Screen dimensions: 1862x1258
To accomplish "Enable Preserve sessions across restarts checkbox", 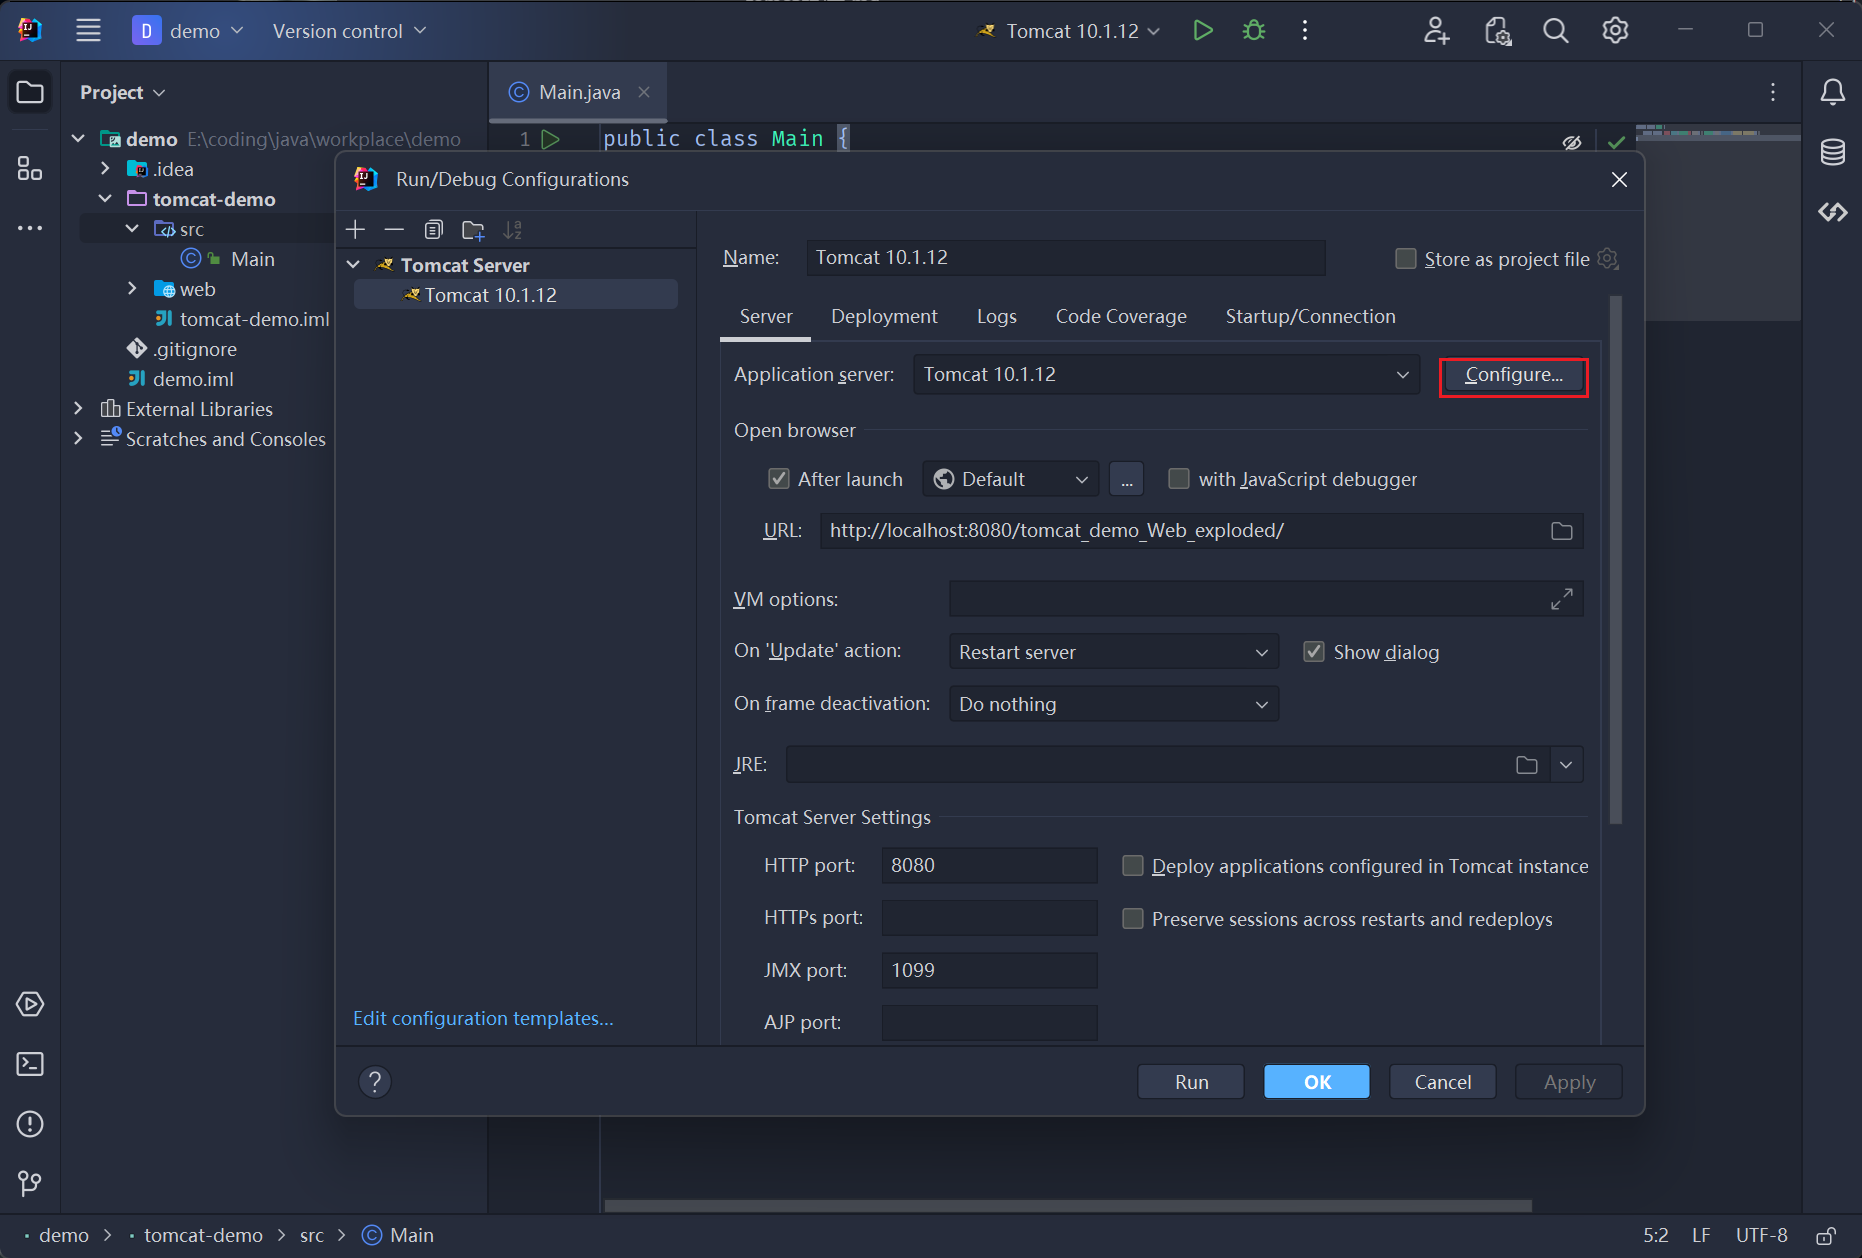I will [1133, 919].
